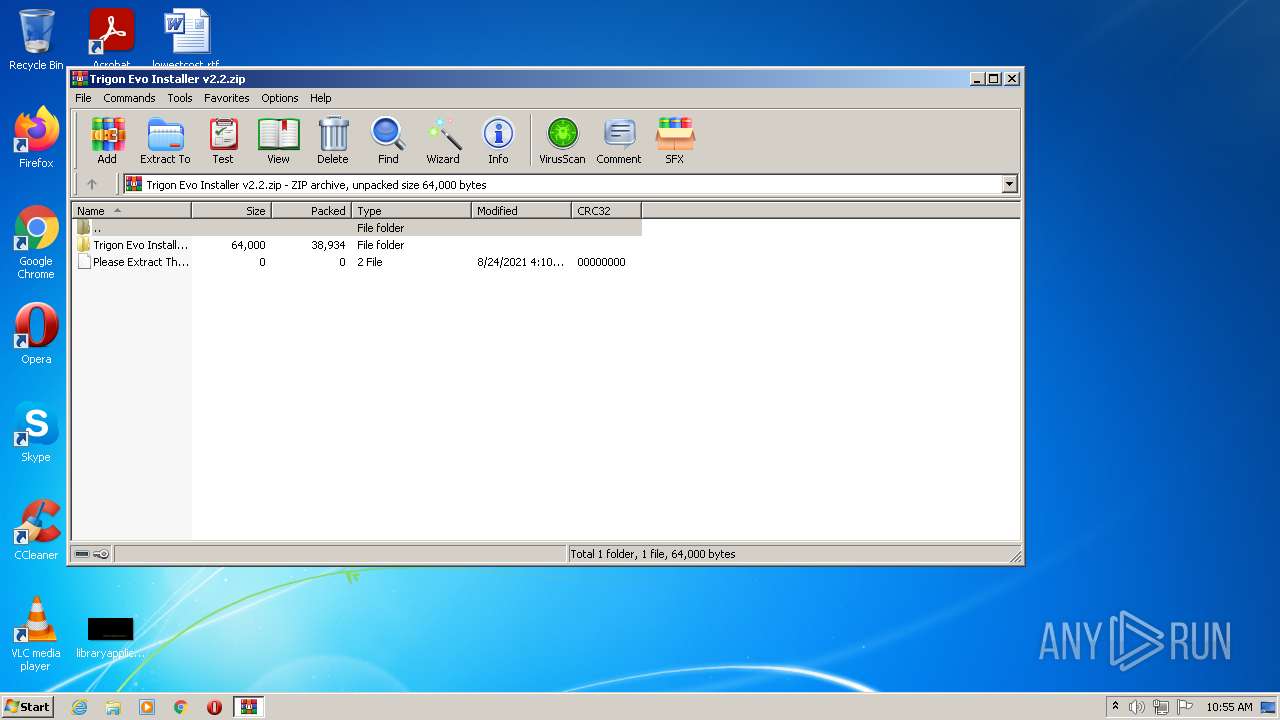Click the Extract To toolbar icon
Screen dimensions: 1280x720
tap(165, 141)
